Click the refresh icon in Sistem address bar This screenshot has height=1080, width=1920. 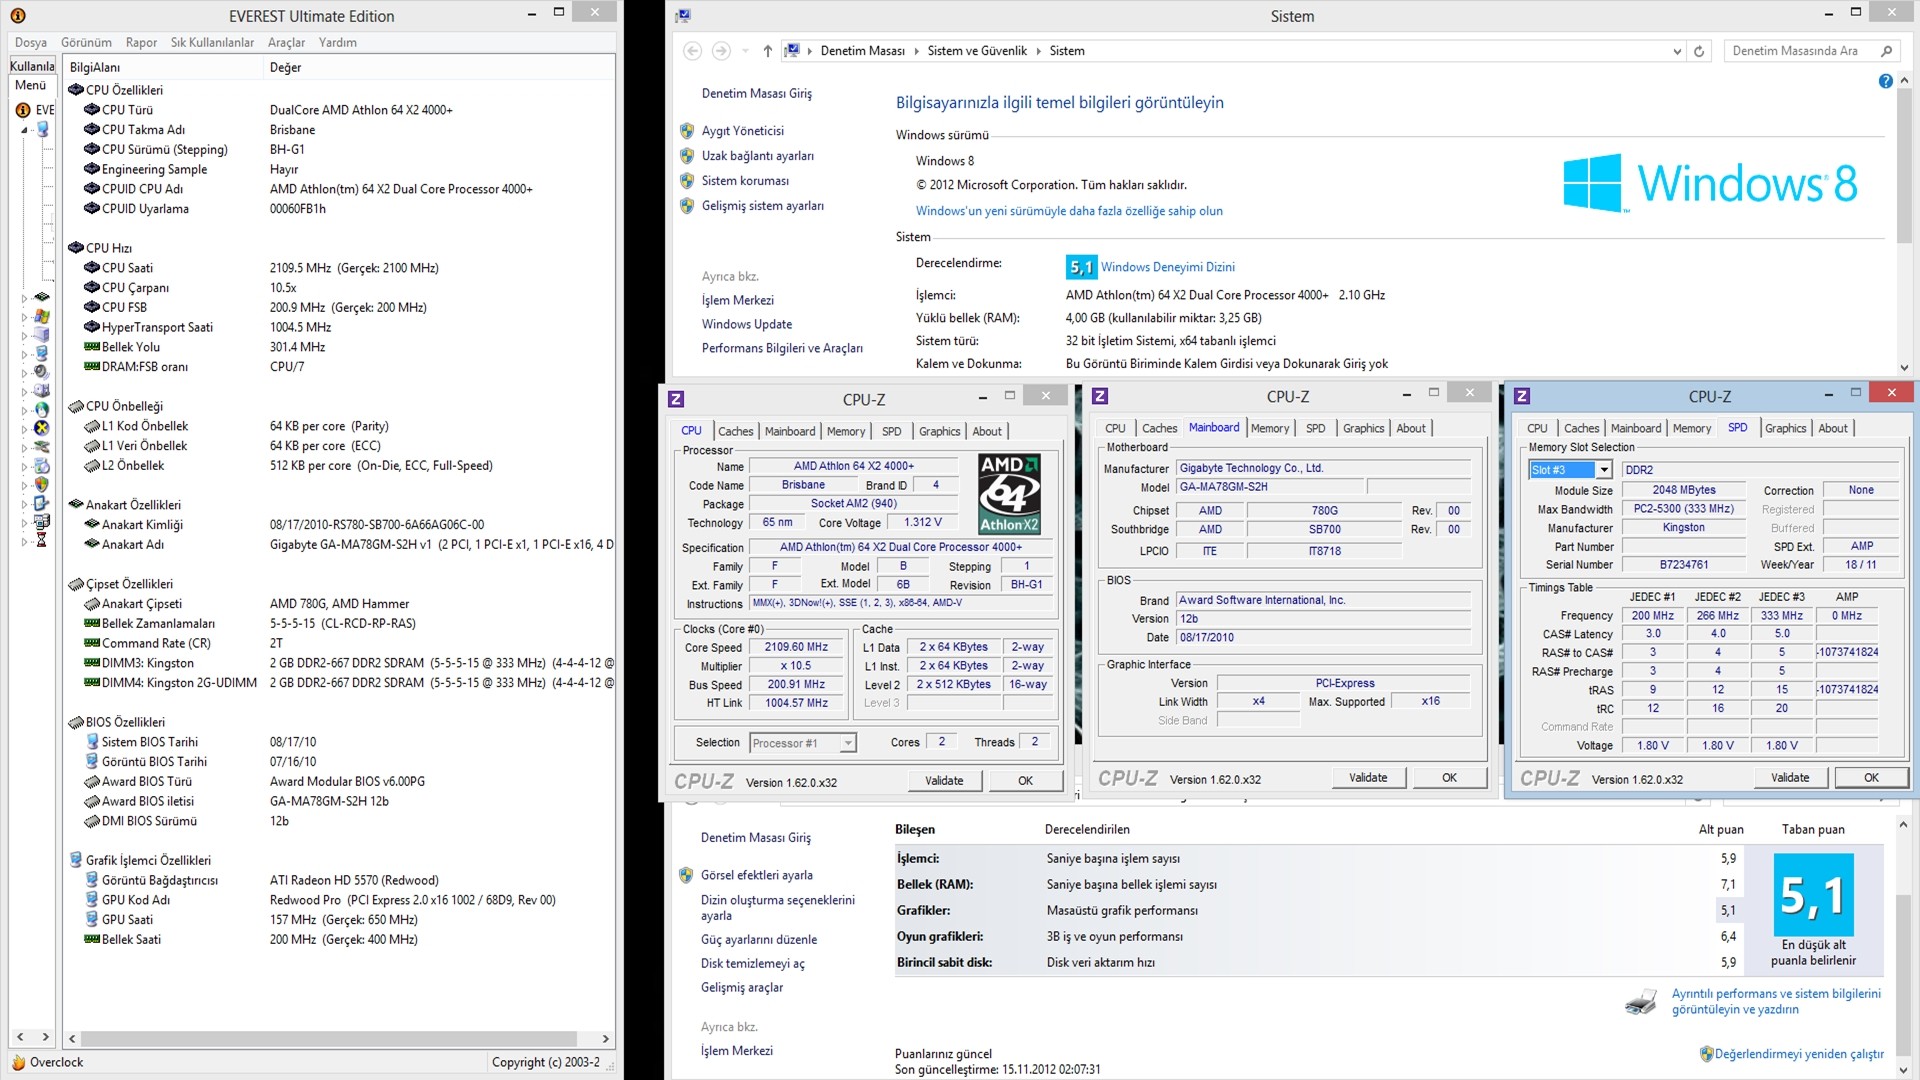coord(1699,51)
